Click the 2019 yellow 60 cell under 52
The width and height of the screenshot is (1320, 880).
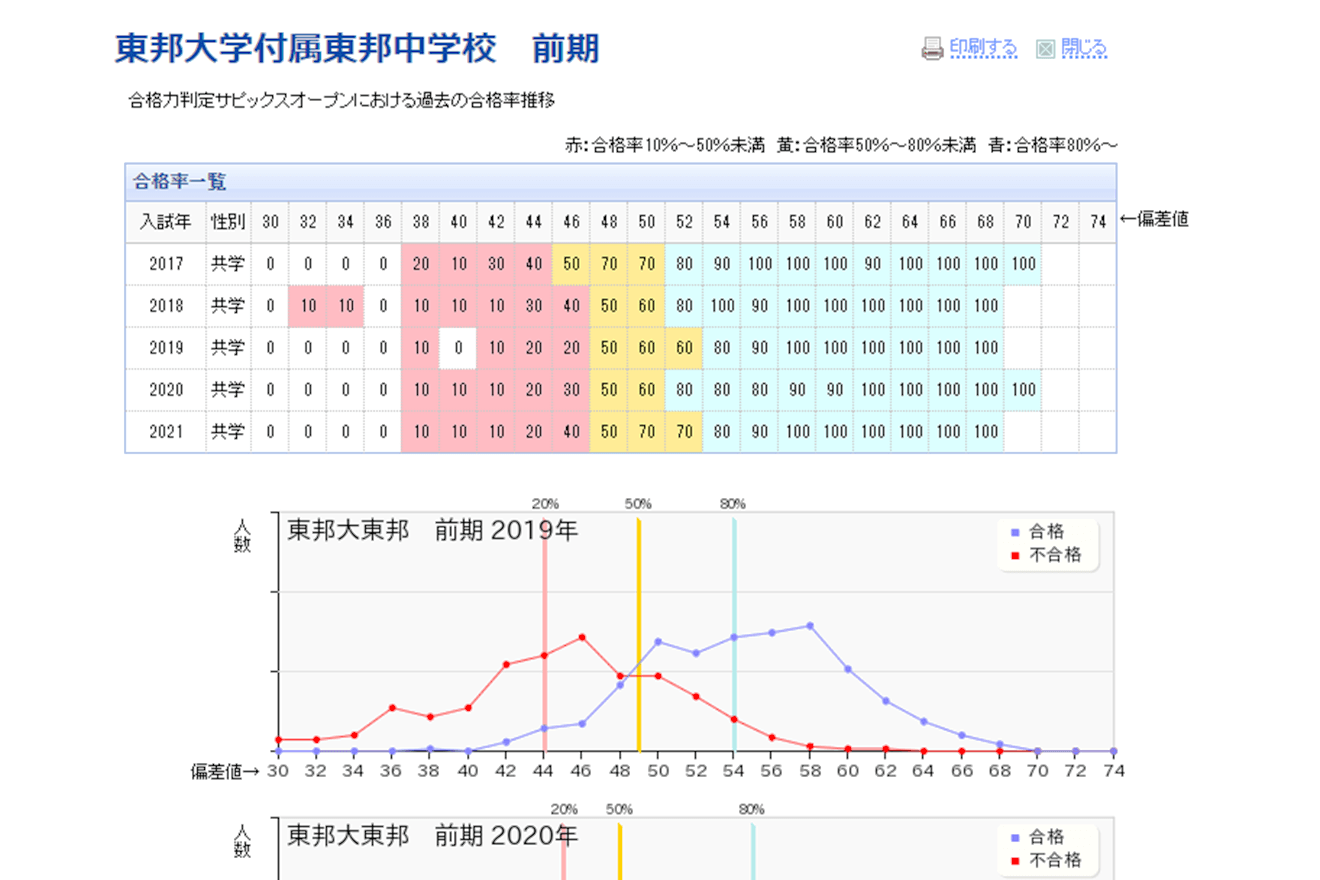684,348
